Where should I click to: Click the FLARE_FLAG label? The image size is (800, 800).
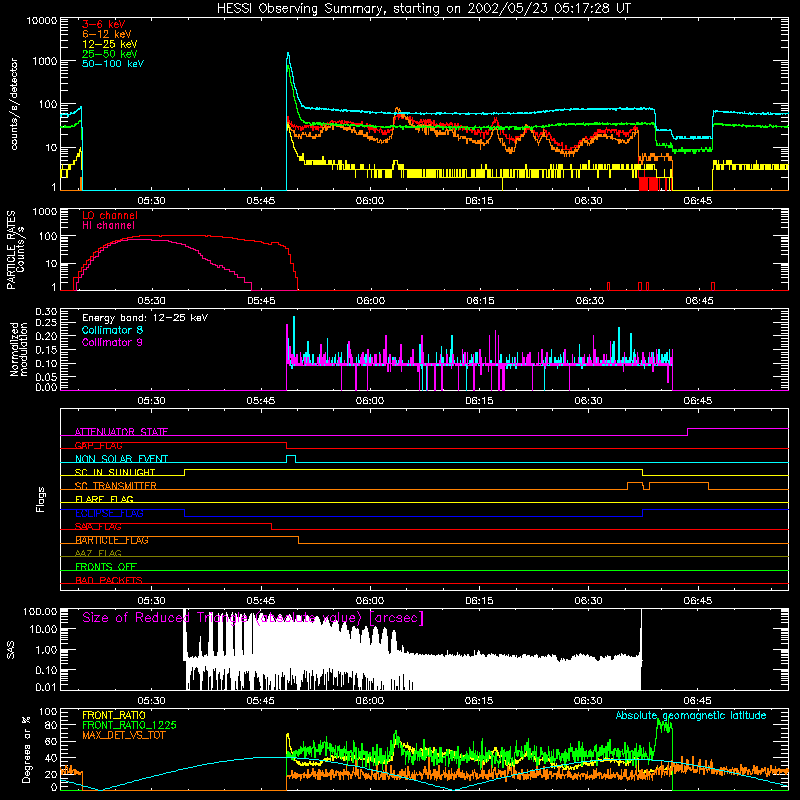[104, 499]
